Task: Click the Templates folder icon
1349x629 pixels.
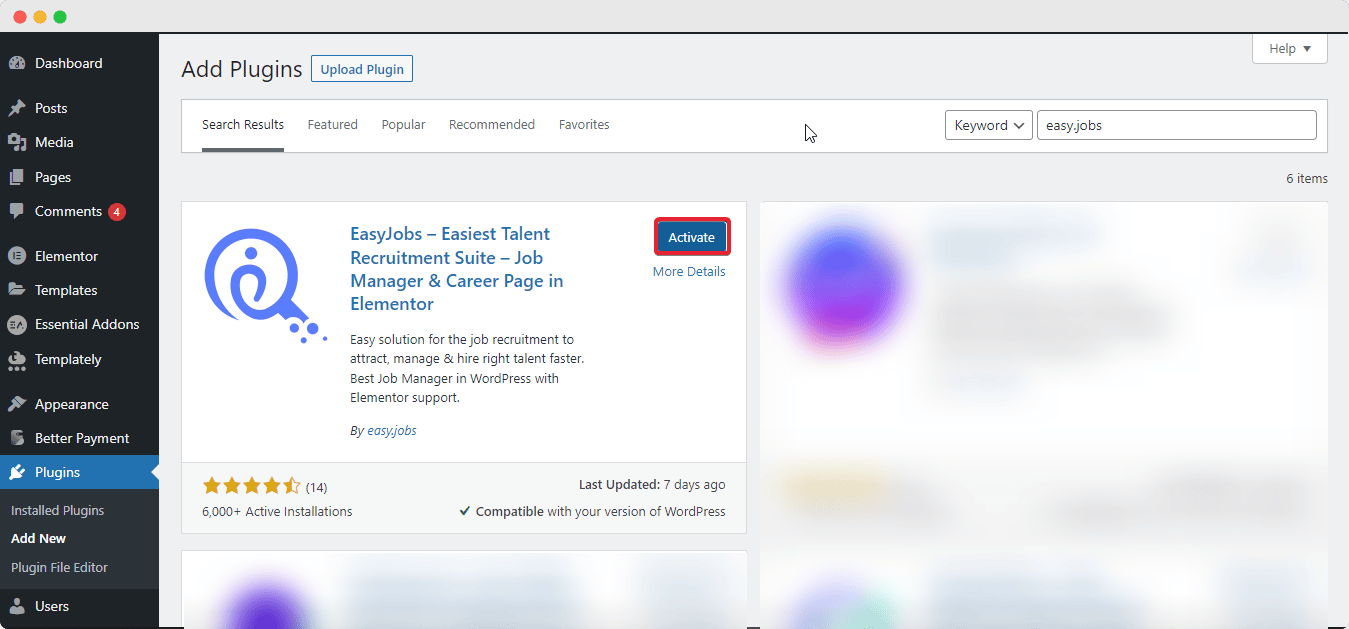Action: coord(17,290)
